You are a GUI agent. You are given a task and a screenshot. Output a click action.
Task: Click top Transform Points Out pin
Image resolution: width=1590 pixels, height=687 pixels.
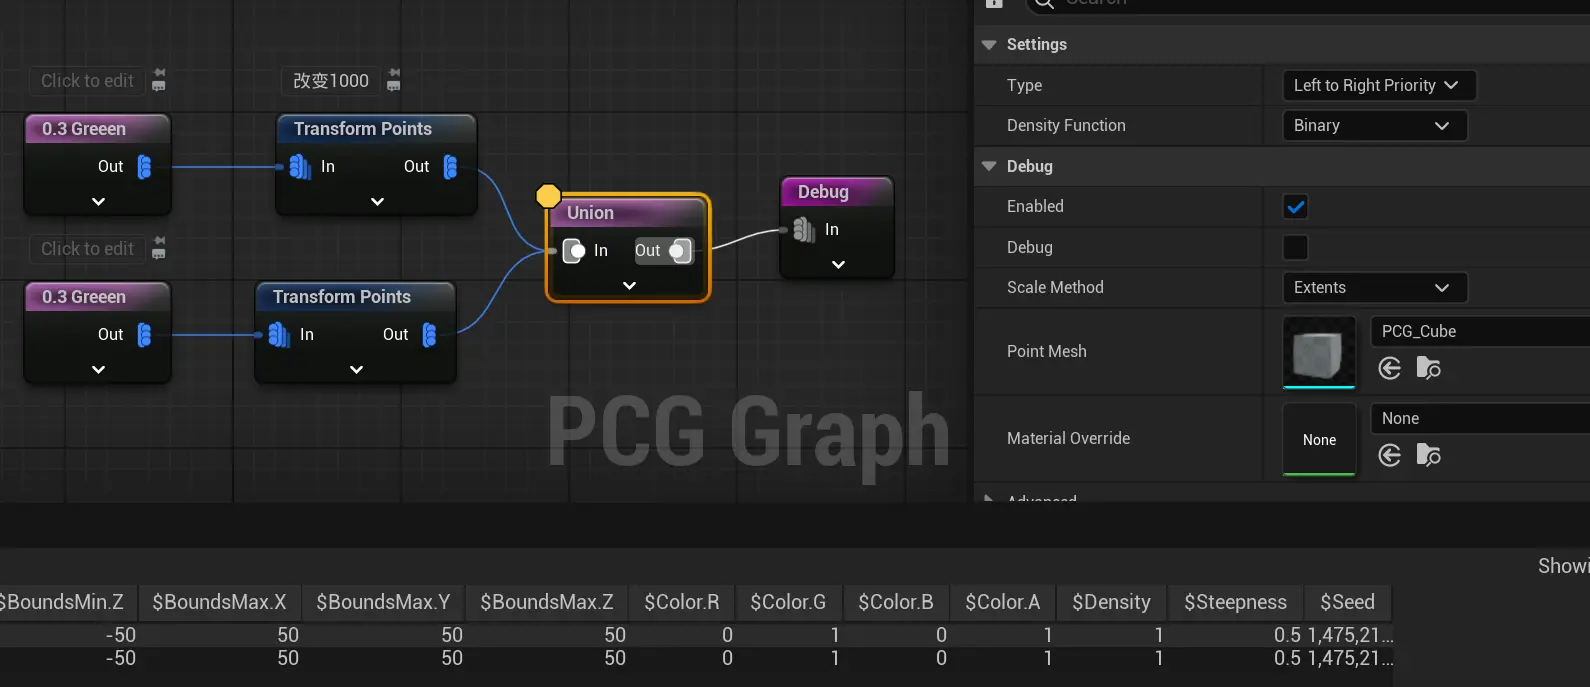pyautogui.click(x=450, y=167)
